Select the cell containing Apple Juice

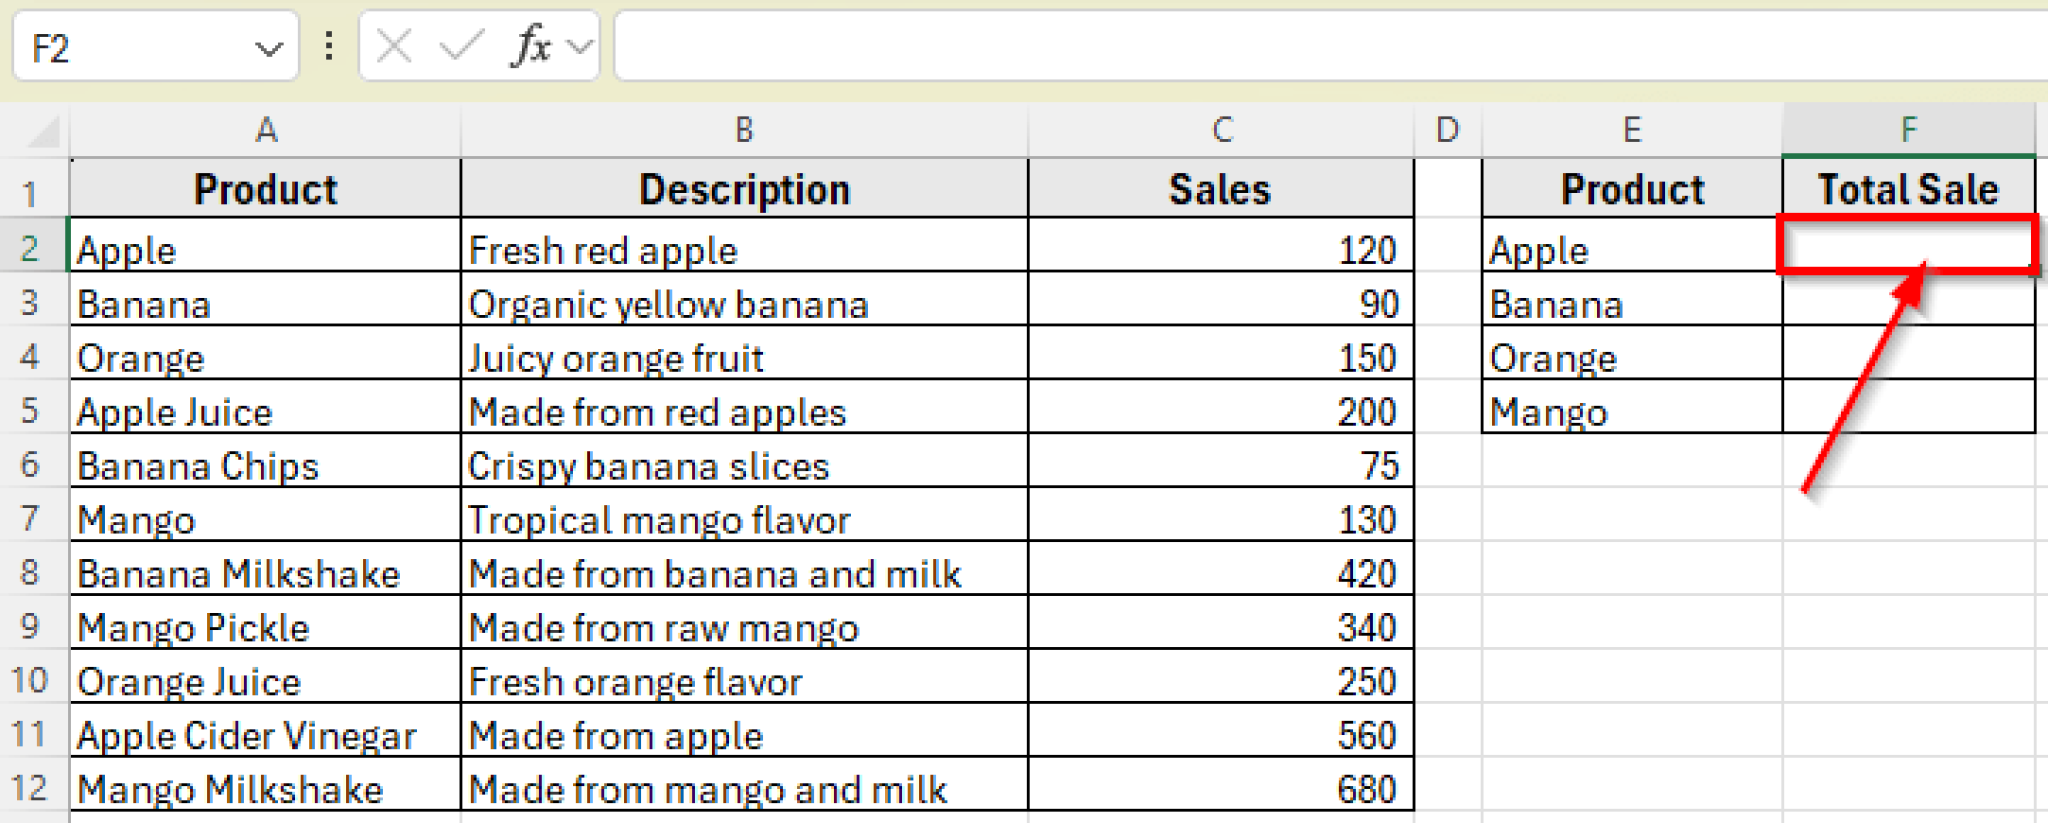coord(265,411)
